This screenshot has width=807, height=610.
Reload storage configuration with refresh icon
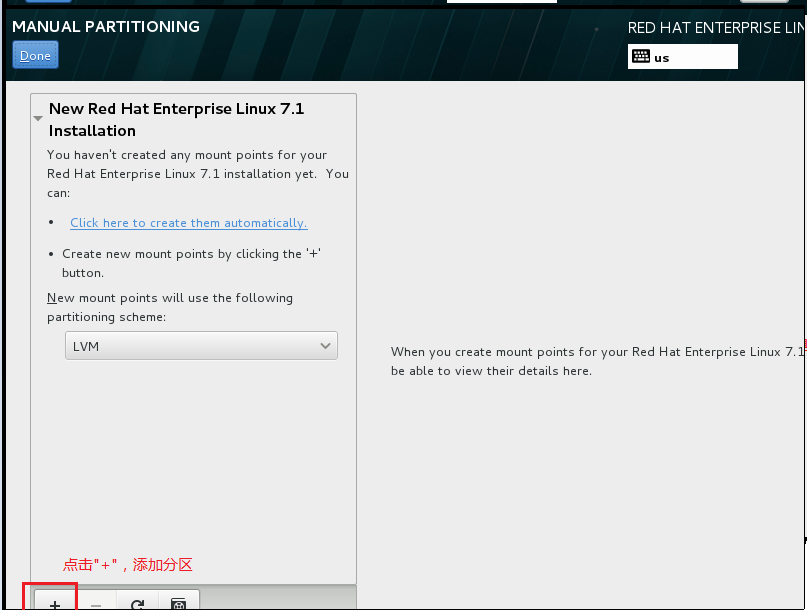coord(137,602)
